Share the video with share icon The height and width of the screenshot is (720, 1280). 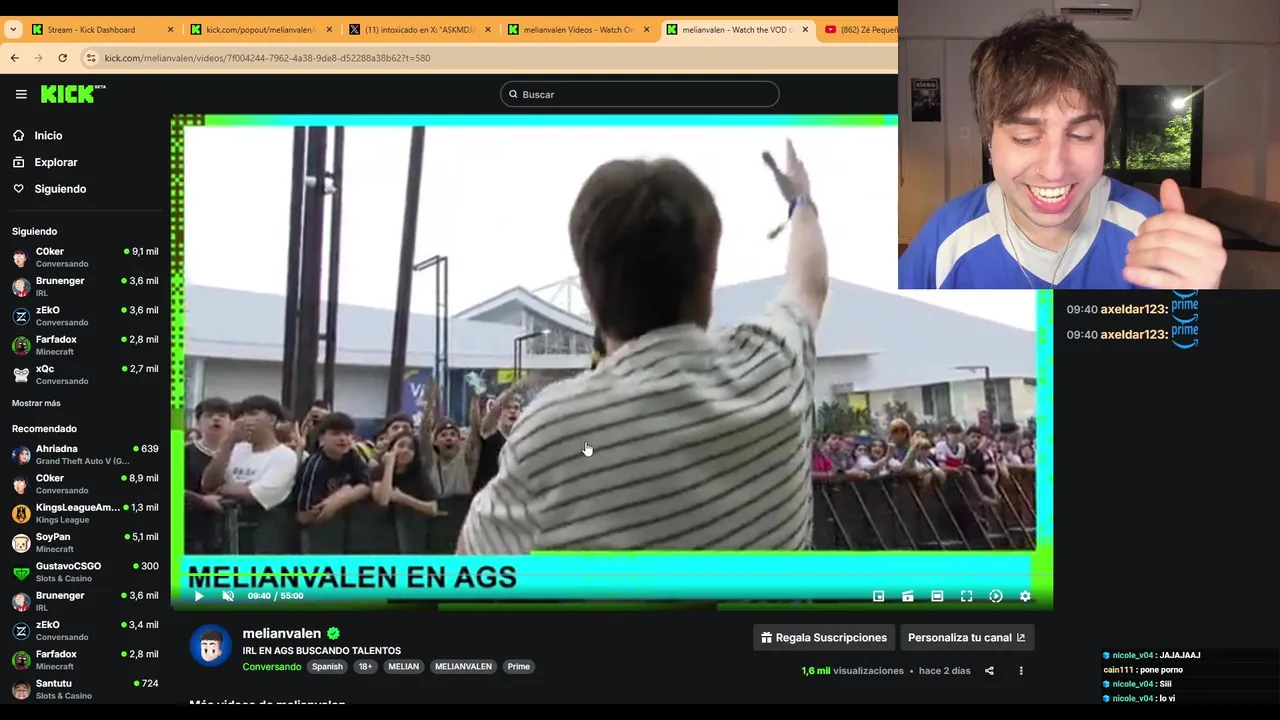[x=989, y=671]
